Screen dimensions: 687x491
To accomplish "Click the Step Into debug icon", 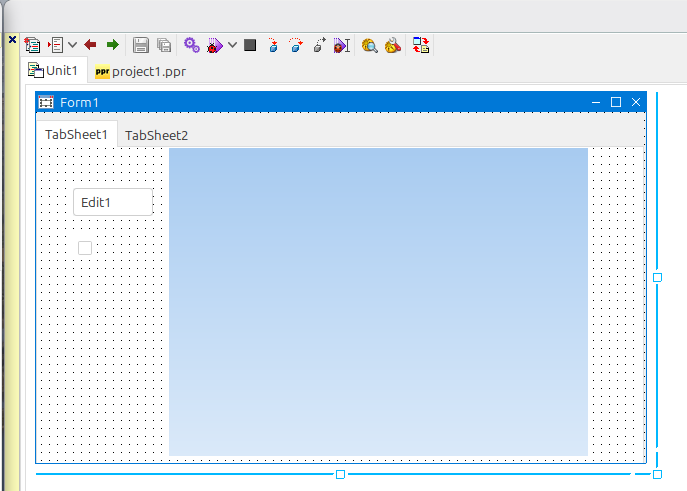I will pos(272,45).
